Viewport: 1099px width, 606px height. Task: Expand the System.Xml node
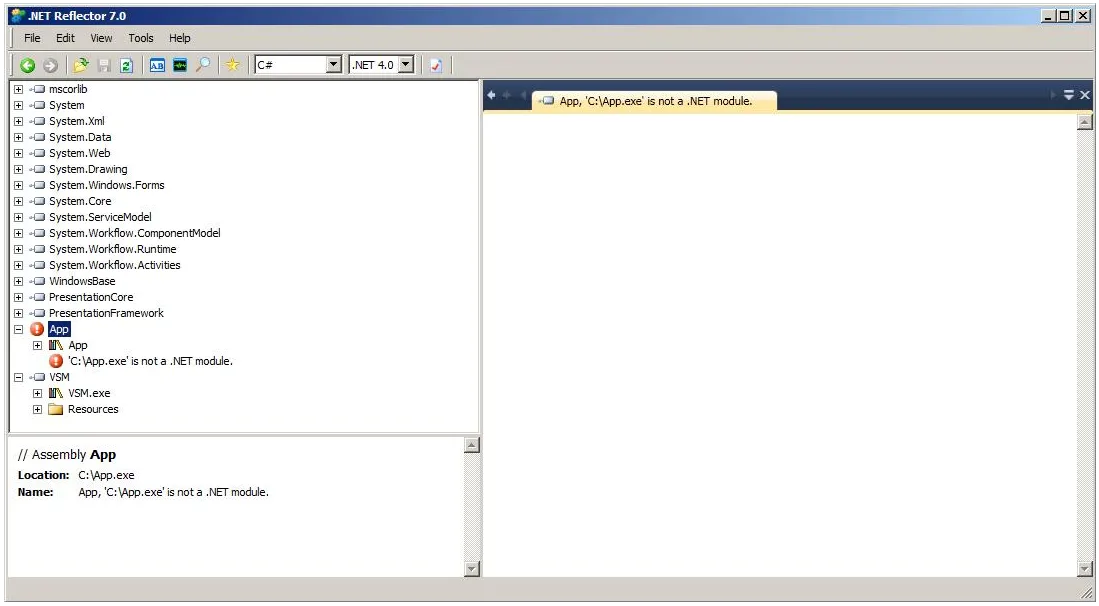point(19,121)
